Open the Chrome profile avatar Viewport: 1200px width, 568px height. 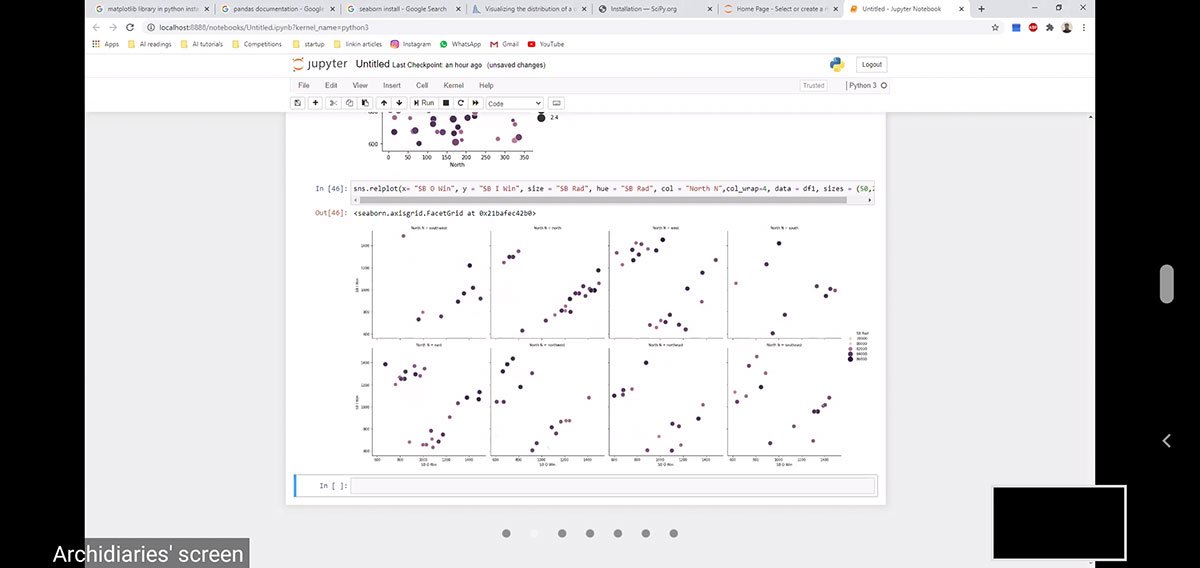click(1067, 27)
